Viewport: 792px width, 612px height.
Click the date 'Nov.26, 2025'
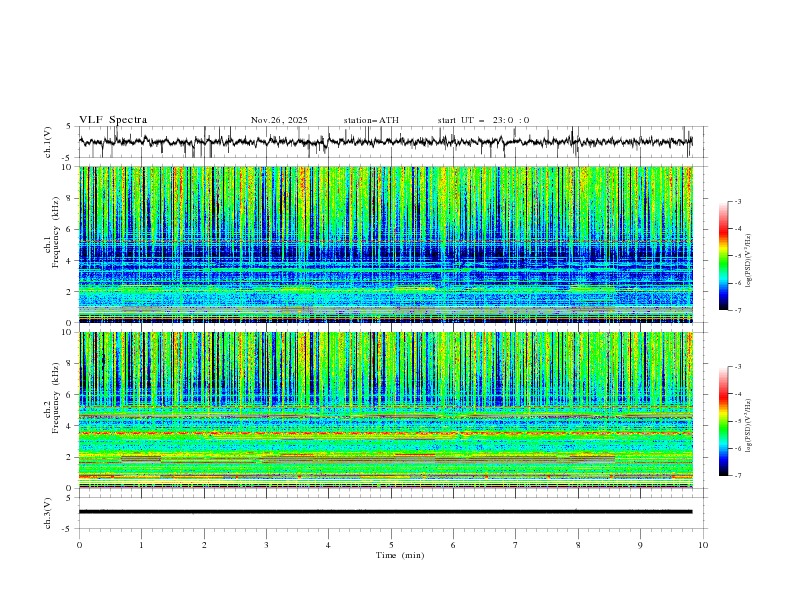click(x=279, y=120)
